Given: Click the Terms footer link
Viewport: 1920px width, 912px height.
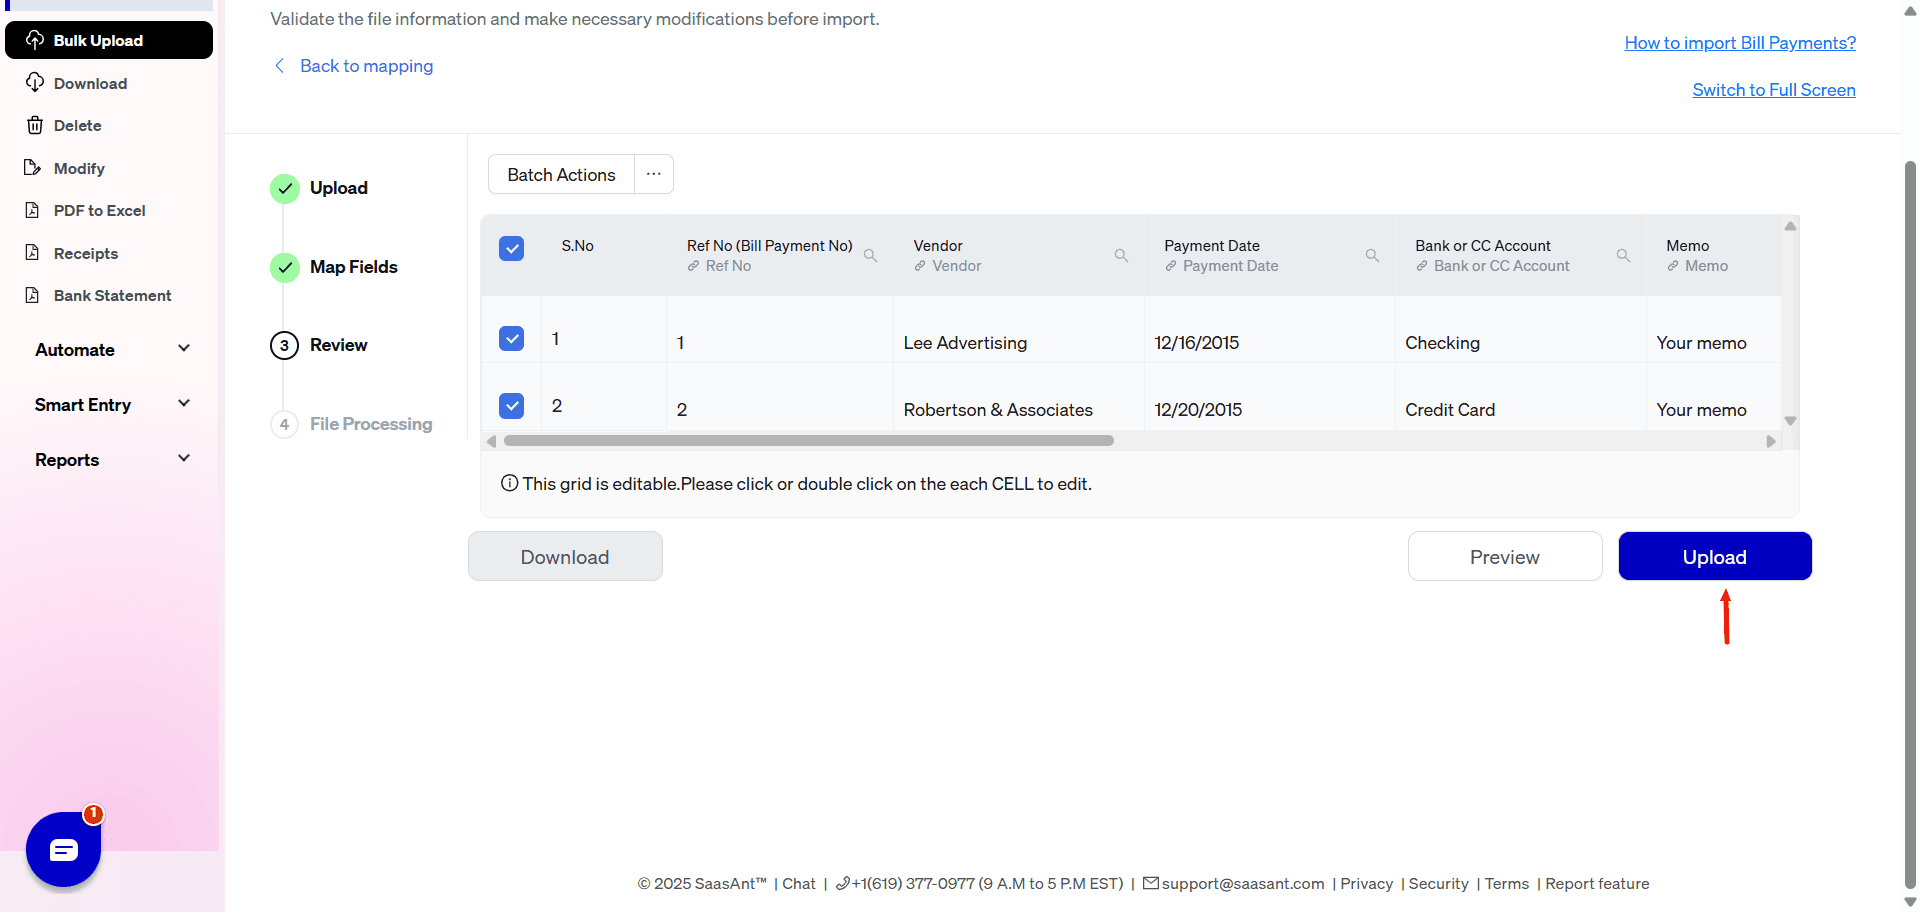Looking at the screenshot, I should click(1507, 883).
